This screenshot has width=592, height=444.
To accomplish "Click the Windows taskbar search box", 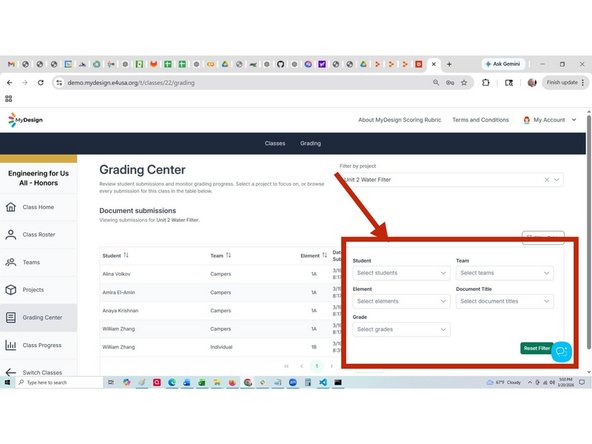I will pos(60,382).
